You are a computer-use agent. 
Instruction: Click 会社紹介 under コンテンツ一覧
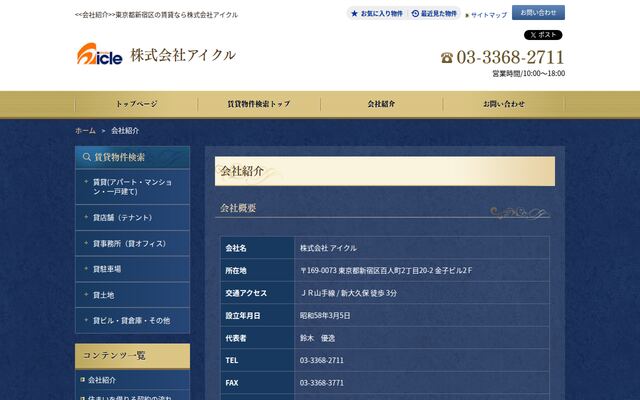(x=102, y=380)
